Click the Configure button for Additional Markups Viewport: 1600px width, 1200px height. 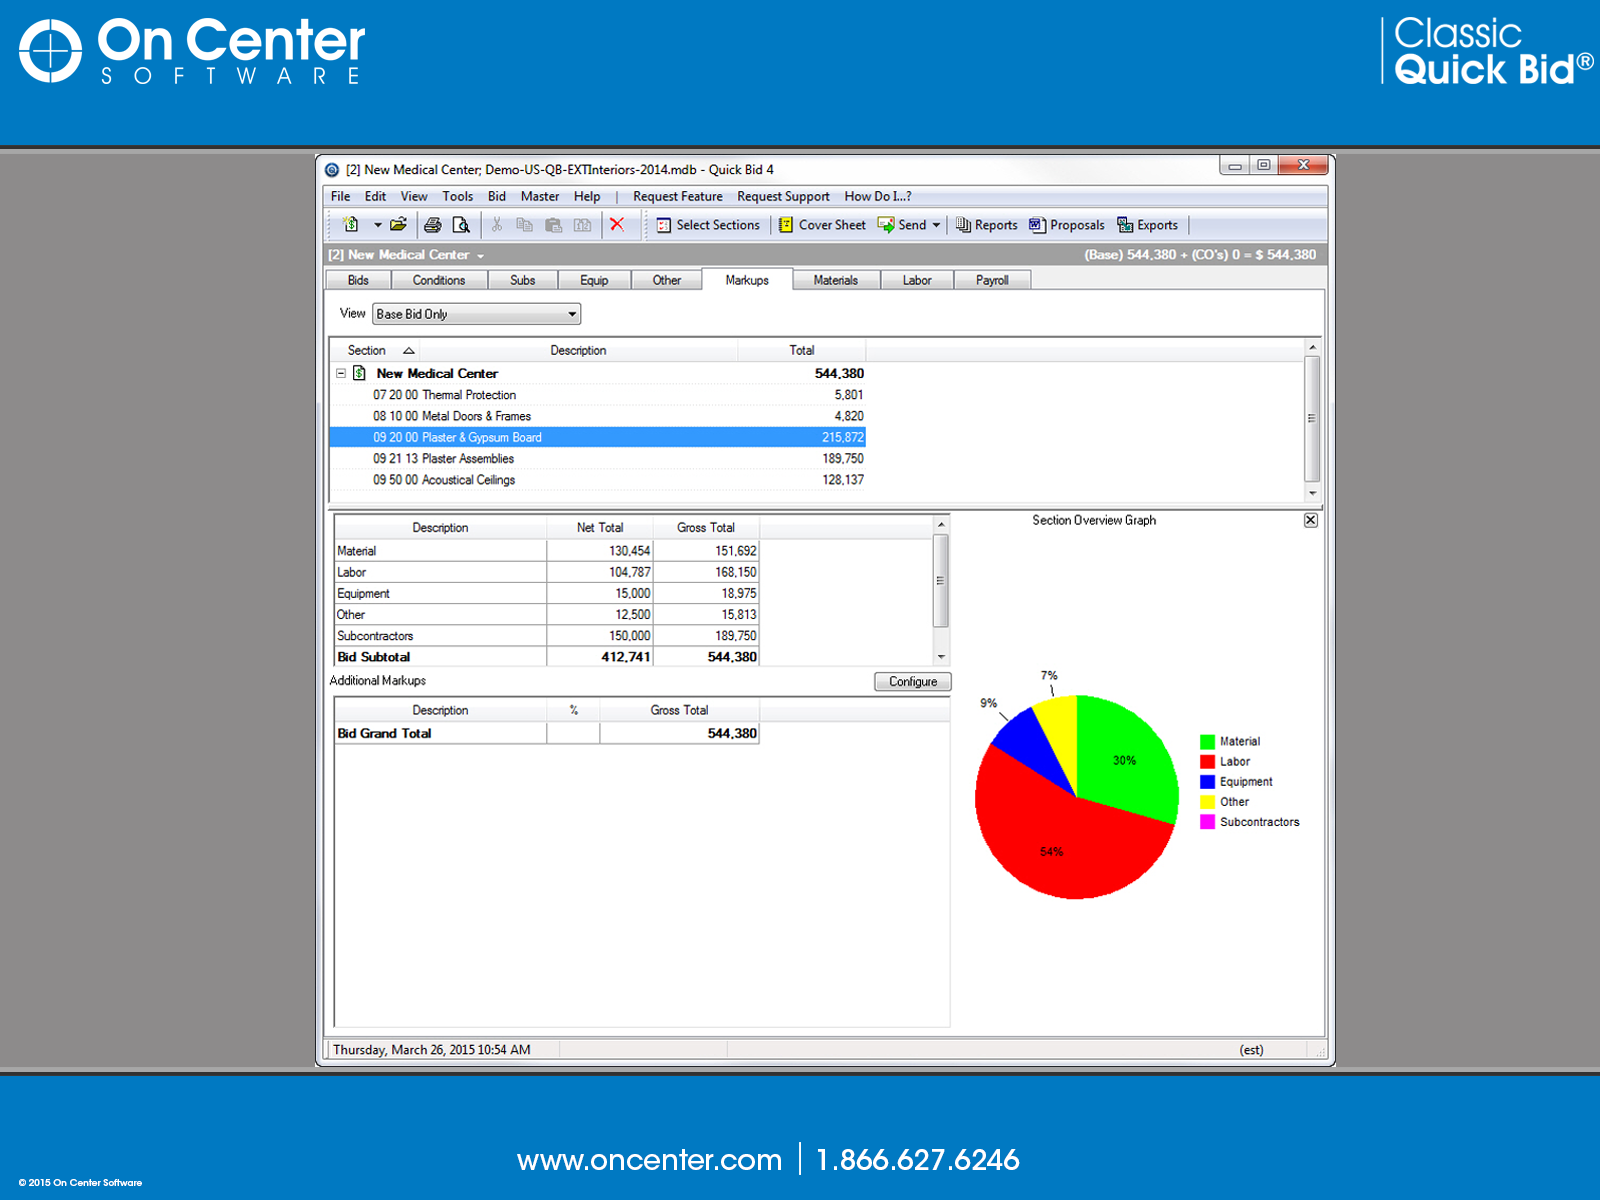[x=912, y=682]
